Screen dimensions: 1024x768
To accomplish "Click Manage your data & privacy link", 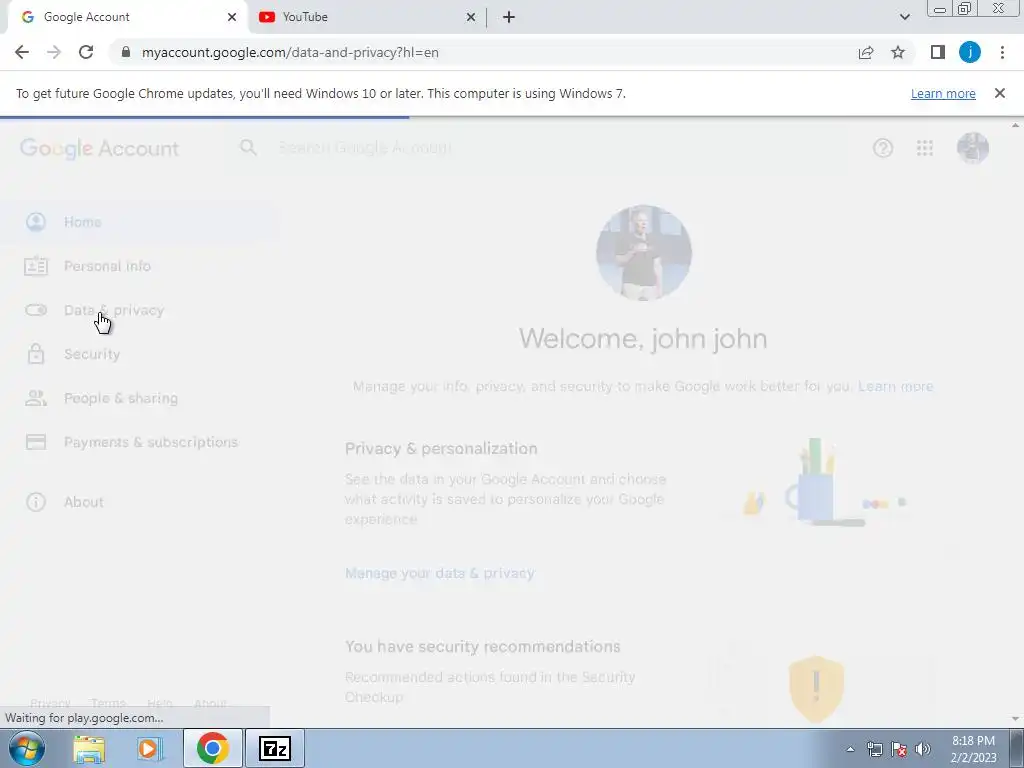I will point(440,573).
